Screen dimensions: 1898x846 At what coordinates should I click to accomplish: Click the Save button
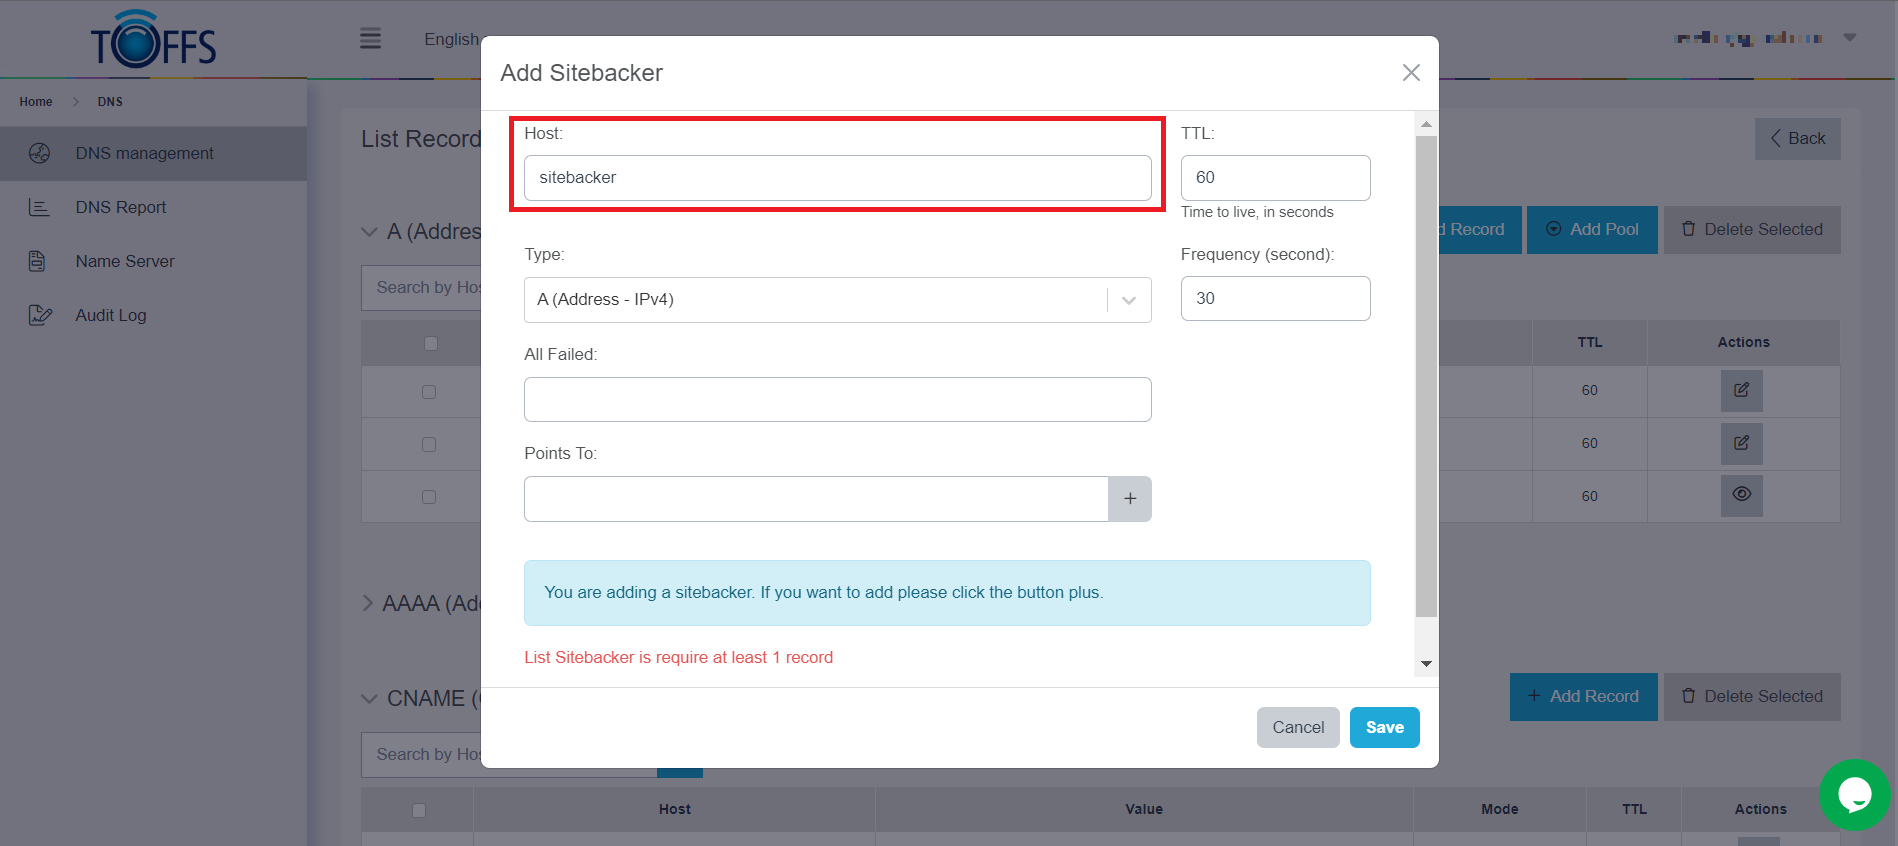[x=1384, y=727]
